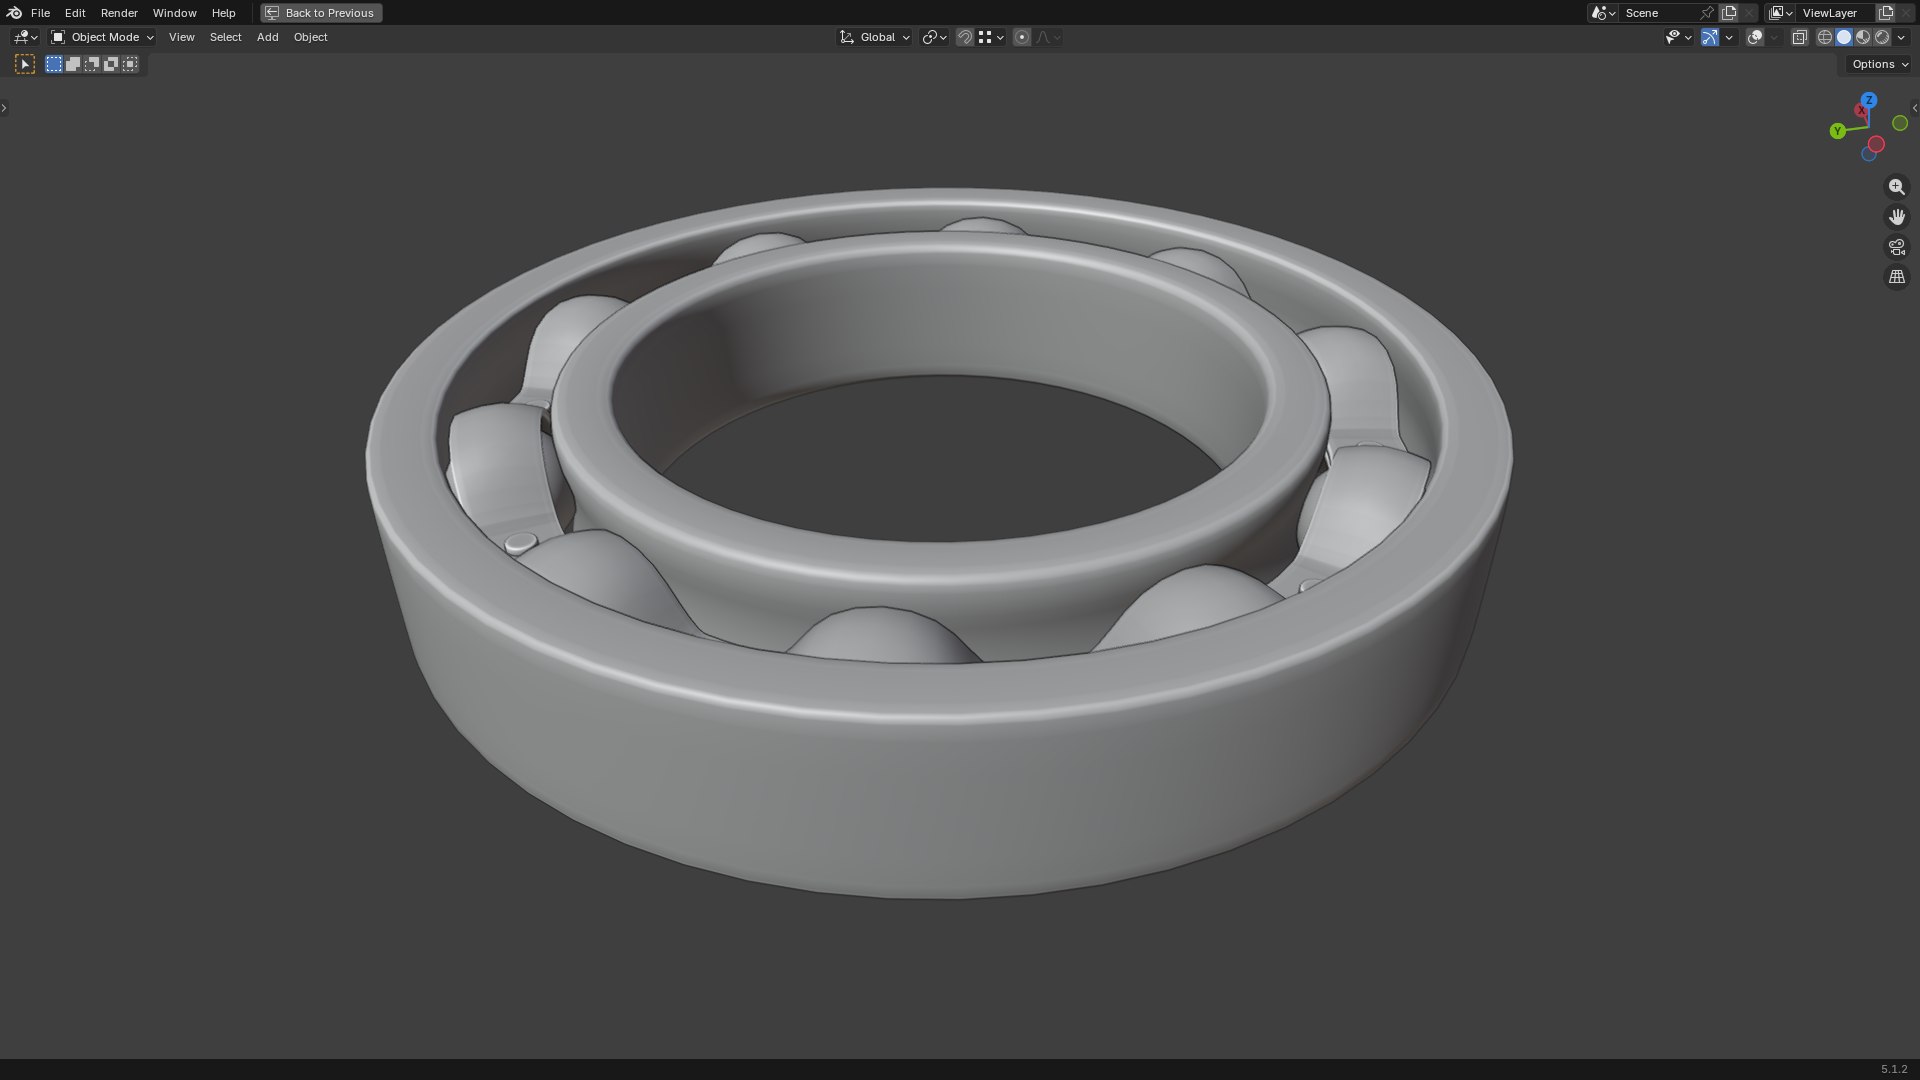Image resolution: width=1920 pixels, height=1080 pixels.
Task: Click Back to Previous button
Action: (321, 13)
